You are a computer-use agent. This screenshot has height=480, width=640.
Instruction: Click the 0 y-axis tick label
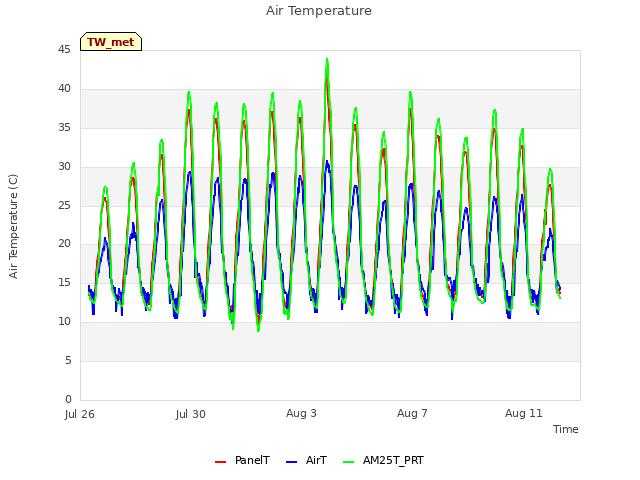68,399
